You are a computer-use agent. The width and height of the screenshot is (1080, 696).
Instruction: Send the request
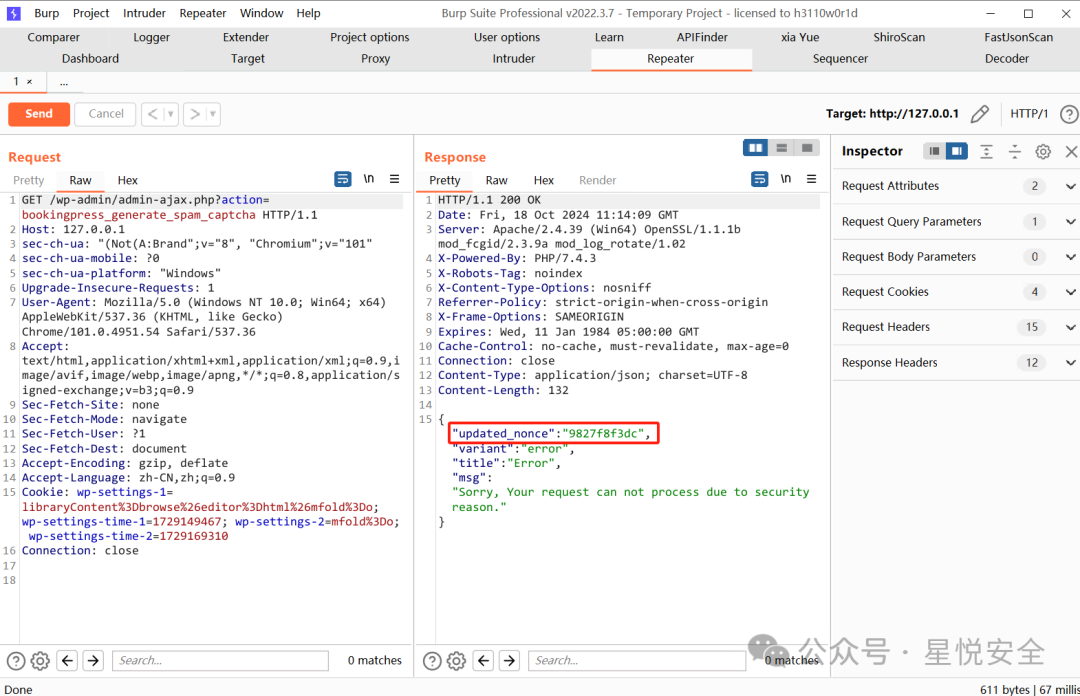point(39,114)
